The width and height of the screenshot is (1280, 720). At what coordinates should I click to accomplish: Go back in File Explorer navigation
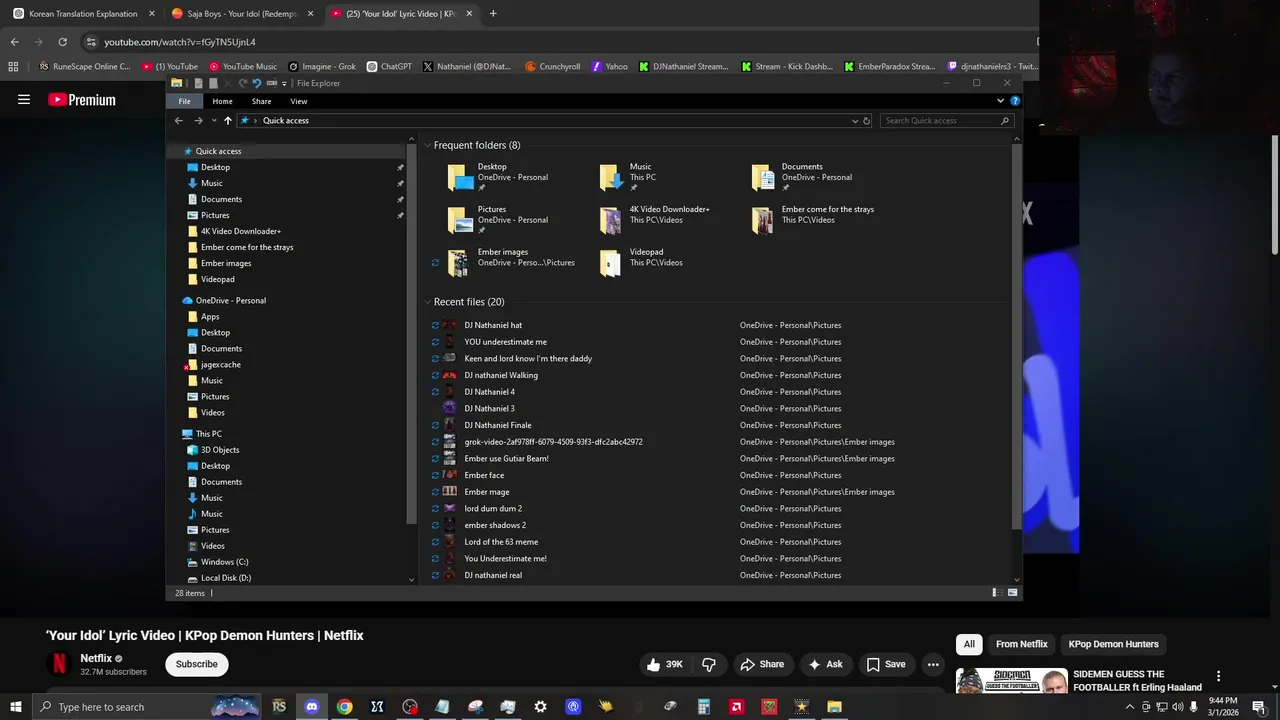[x=179, y=120]
